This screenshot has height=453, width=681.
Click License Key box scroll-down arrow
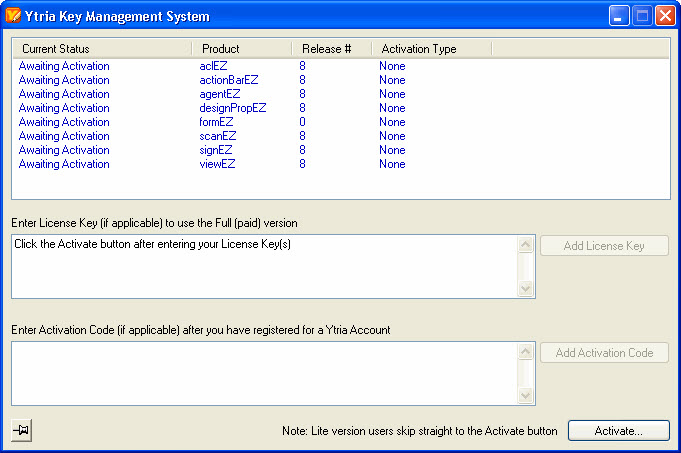526,289
